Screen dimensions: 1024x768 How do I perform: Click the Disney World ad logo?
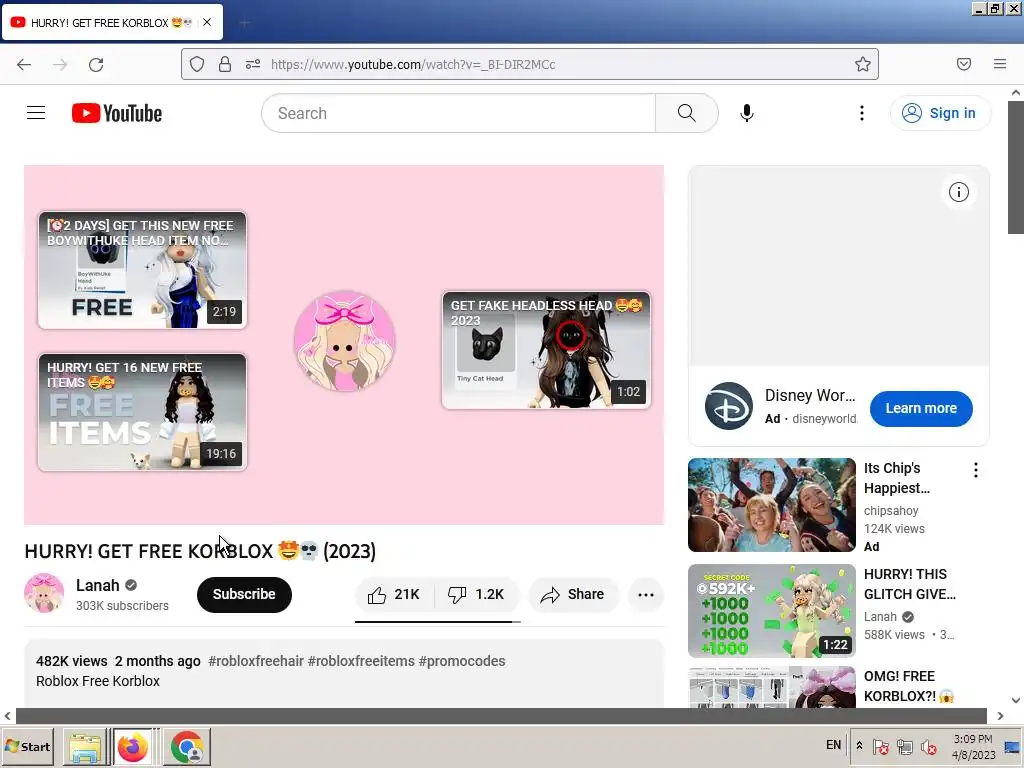click(729, 406)
